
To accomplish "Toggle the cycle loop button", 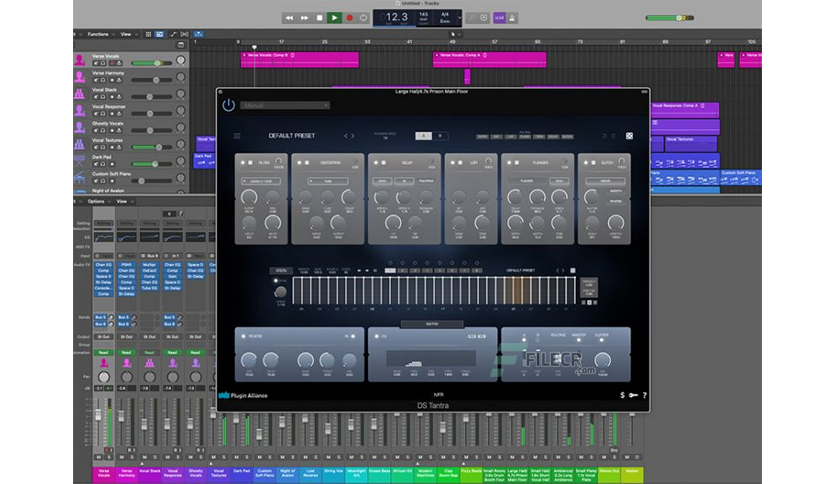I will coord(364,18).
